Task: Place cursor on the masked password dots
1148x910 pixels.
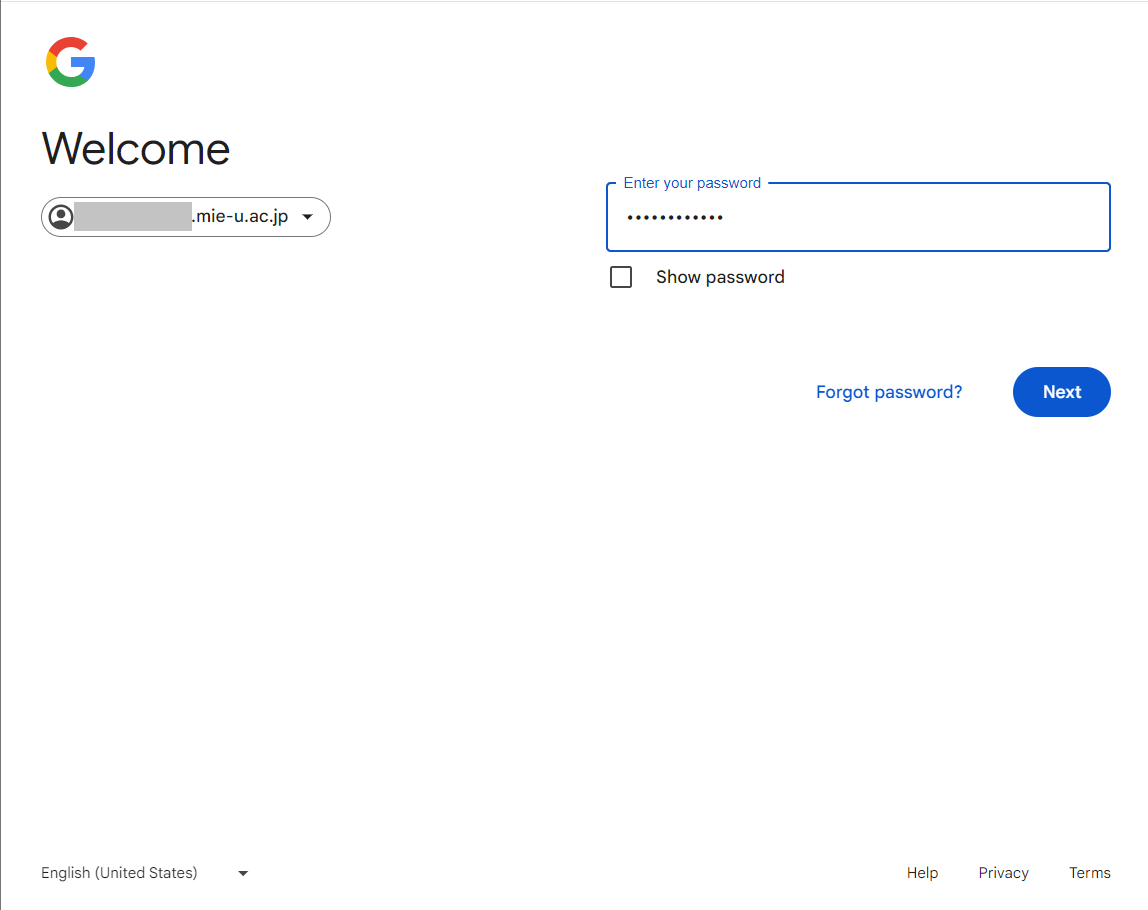Action: (675, 217)
